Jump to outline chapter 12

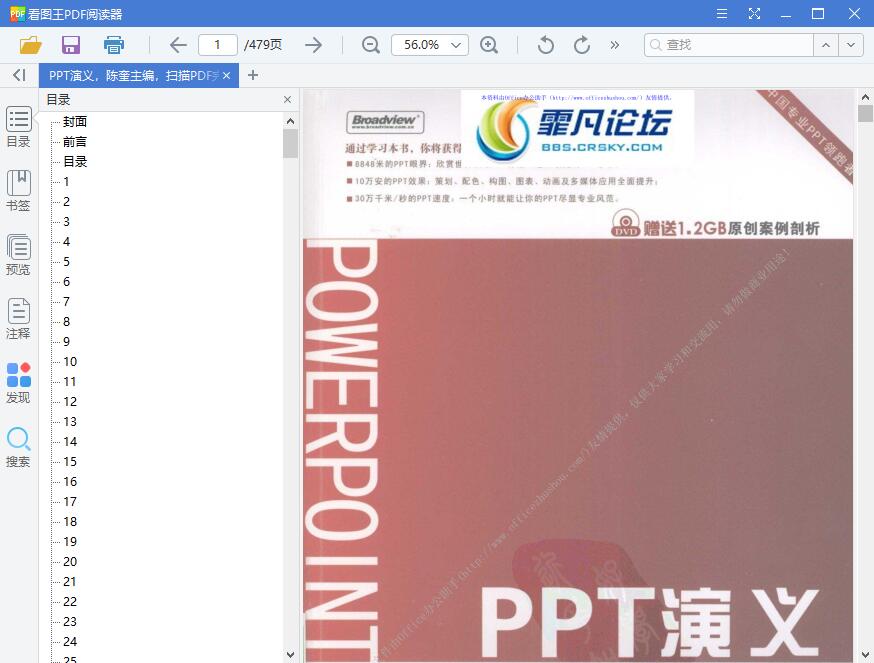tap(70, 402)
